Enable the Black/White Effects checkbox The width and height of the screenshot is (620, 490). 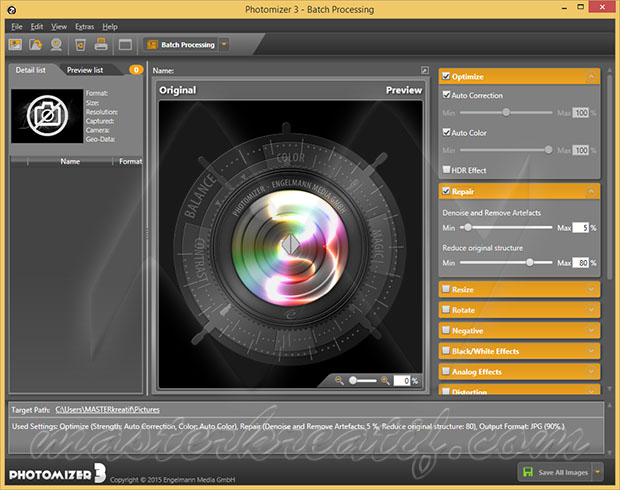[x=446, y=351]
